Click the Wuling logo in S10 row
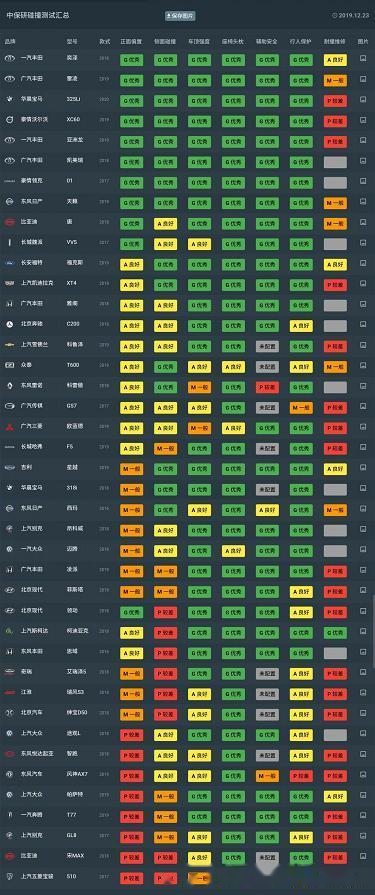Image resolution: width=375 pixels, height=895 pixels. (9, 877)
